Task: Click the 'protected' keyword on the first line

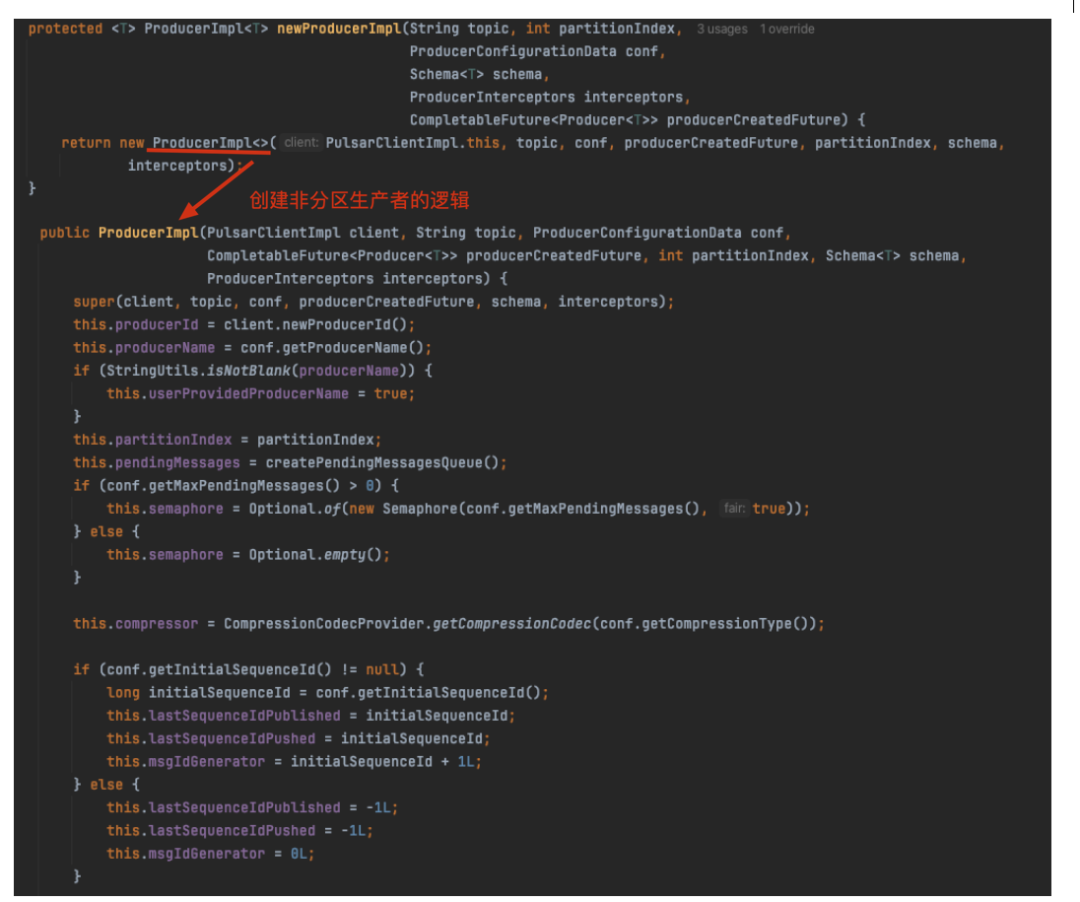Action: [x=65, y=29]
